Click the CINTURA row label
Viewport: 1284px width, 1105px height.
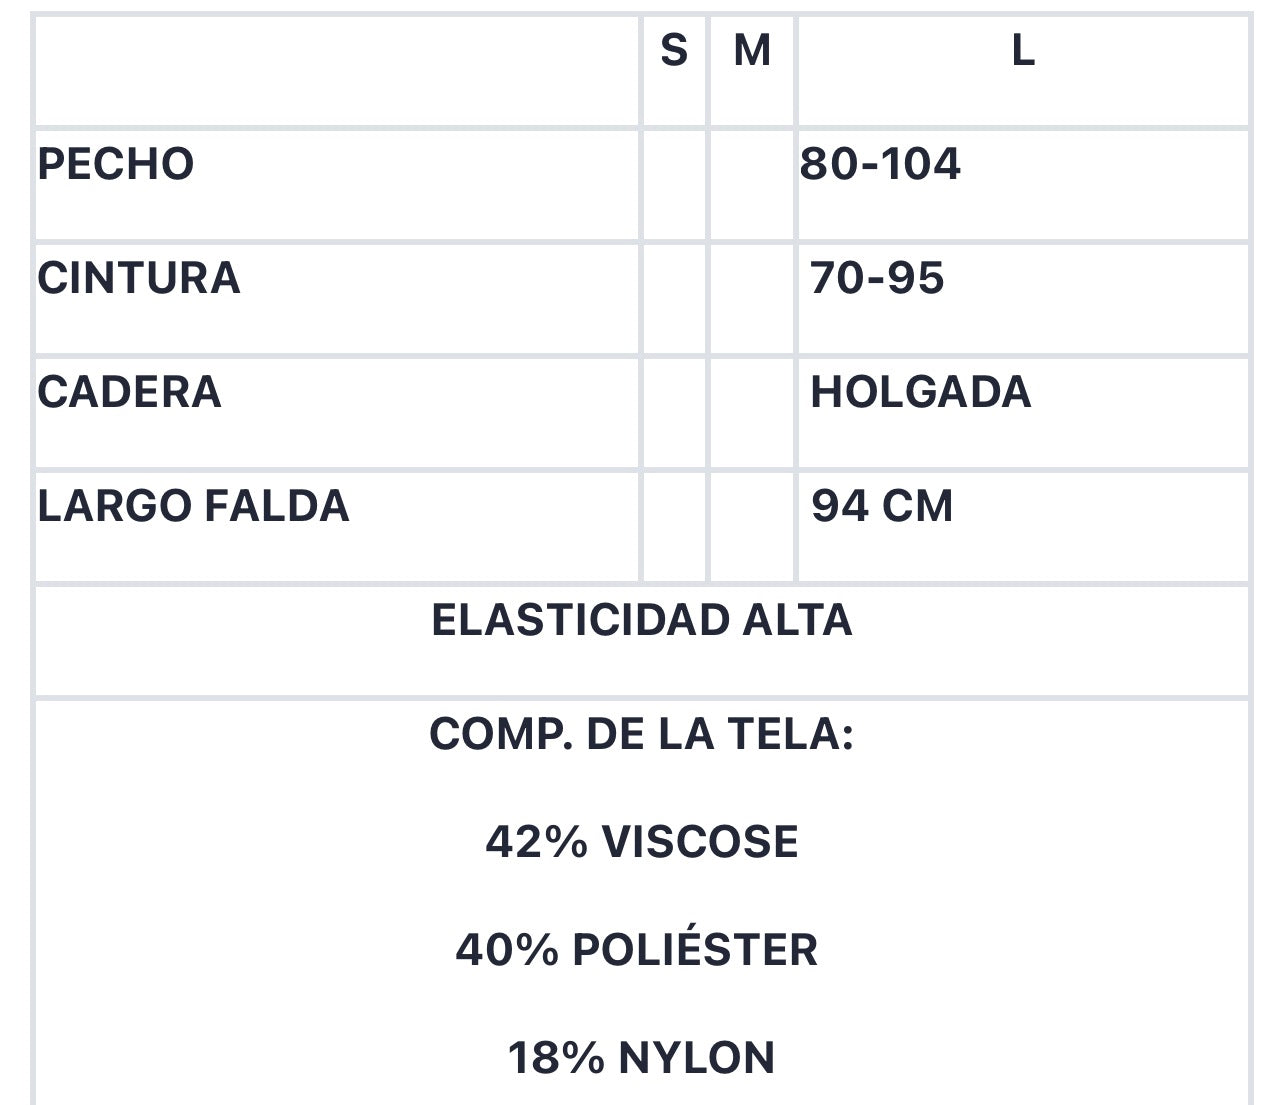click(x=139, y=278)
